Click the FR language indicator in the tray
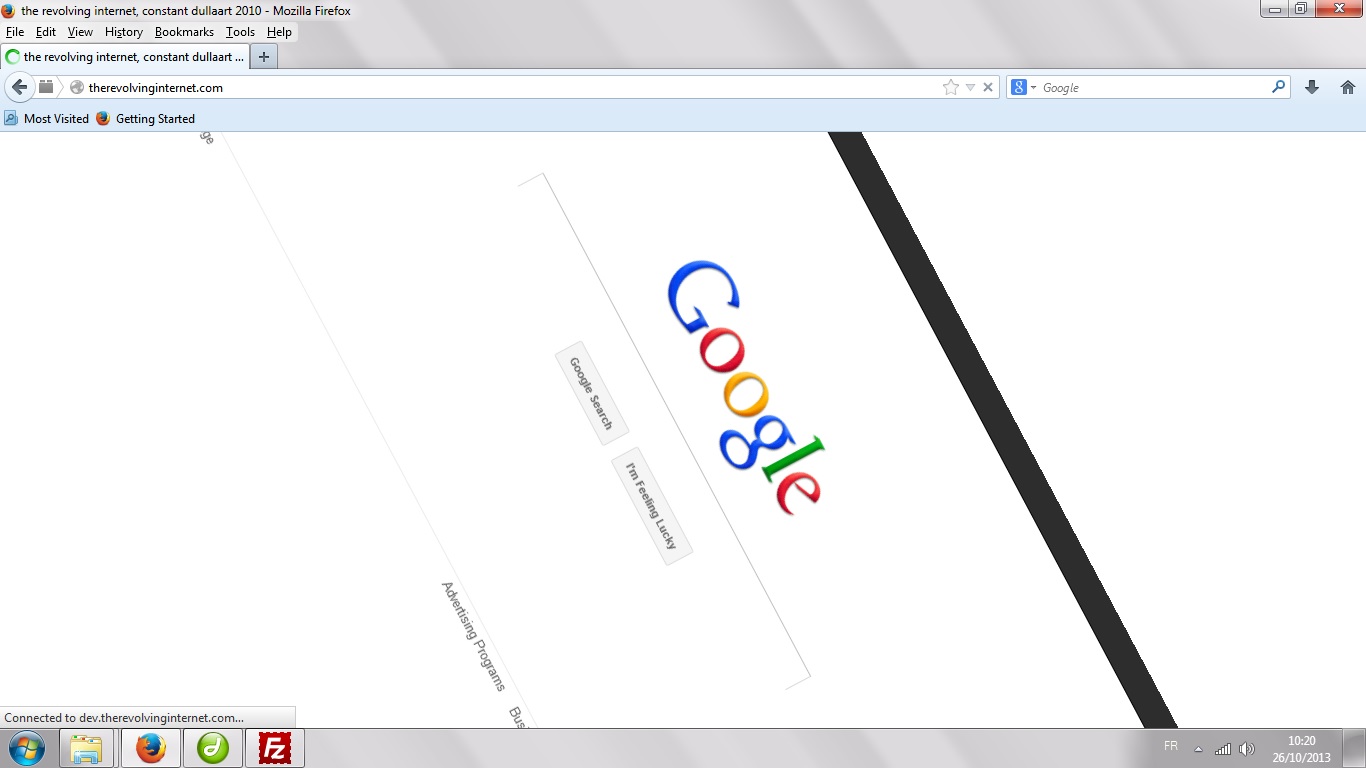 pos(1171,746)
